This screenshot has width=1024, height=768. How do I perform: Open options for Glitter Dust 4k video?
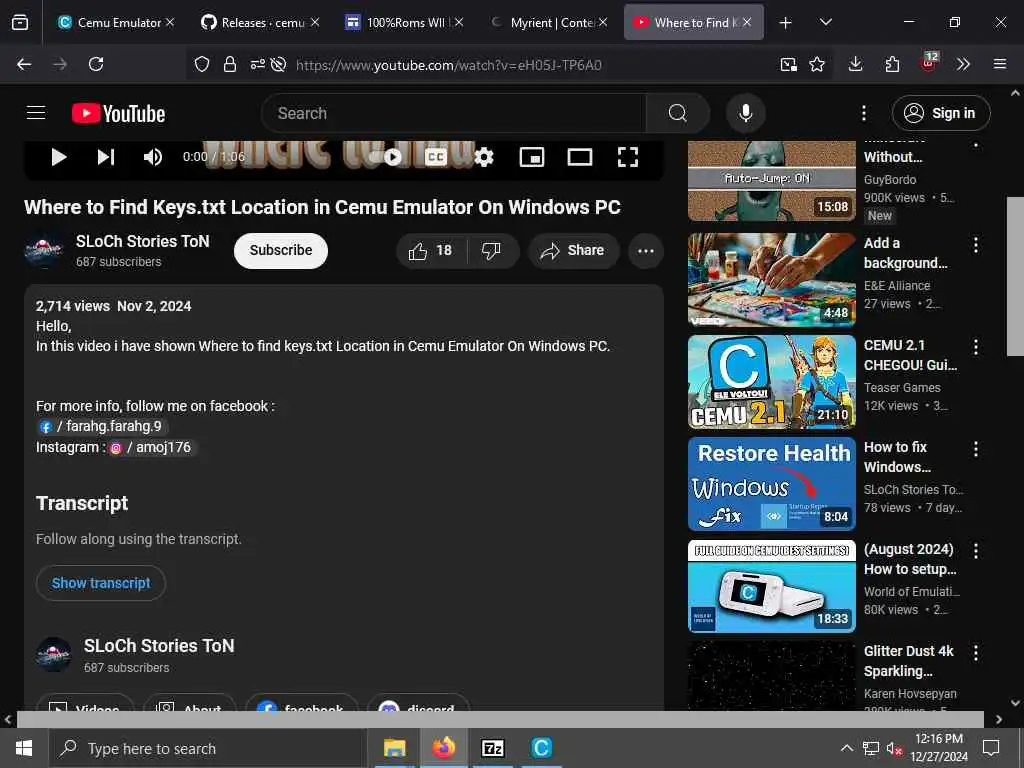coord(976,652)
